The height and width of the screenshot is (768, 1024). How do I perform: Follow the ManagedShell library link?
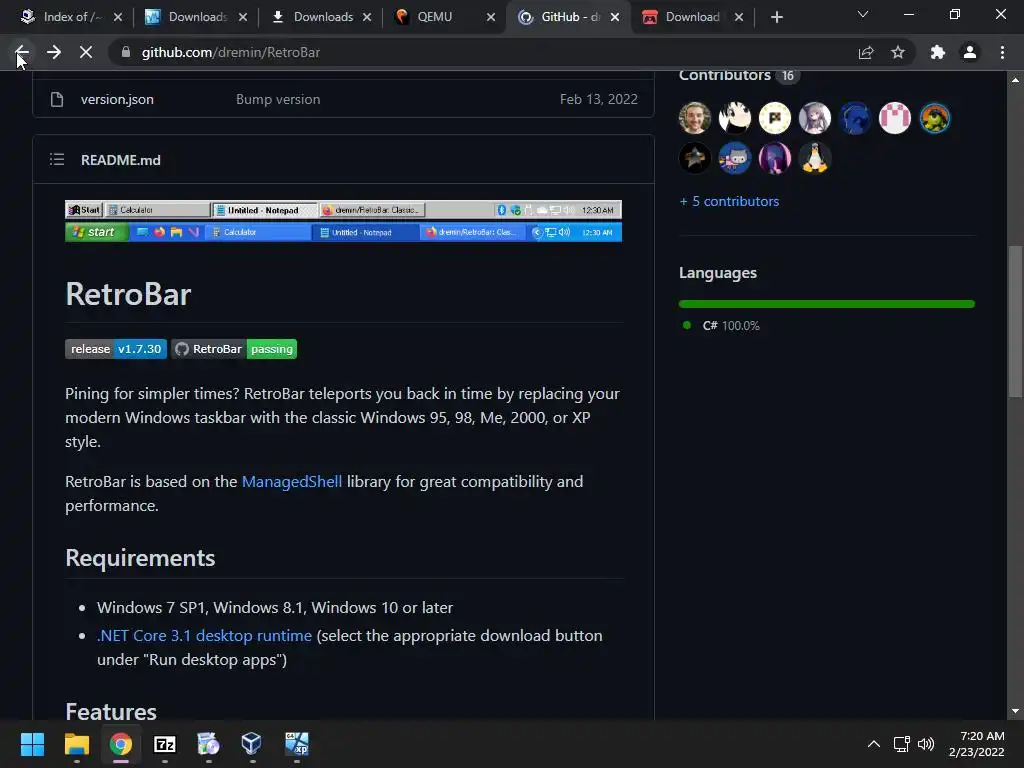point(292,481)
